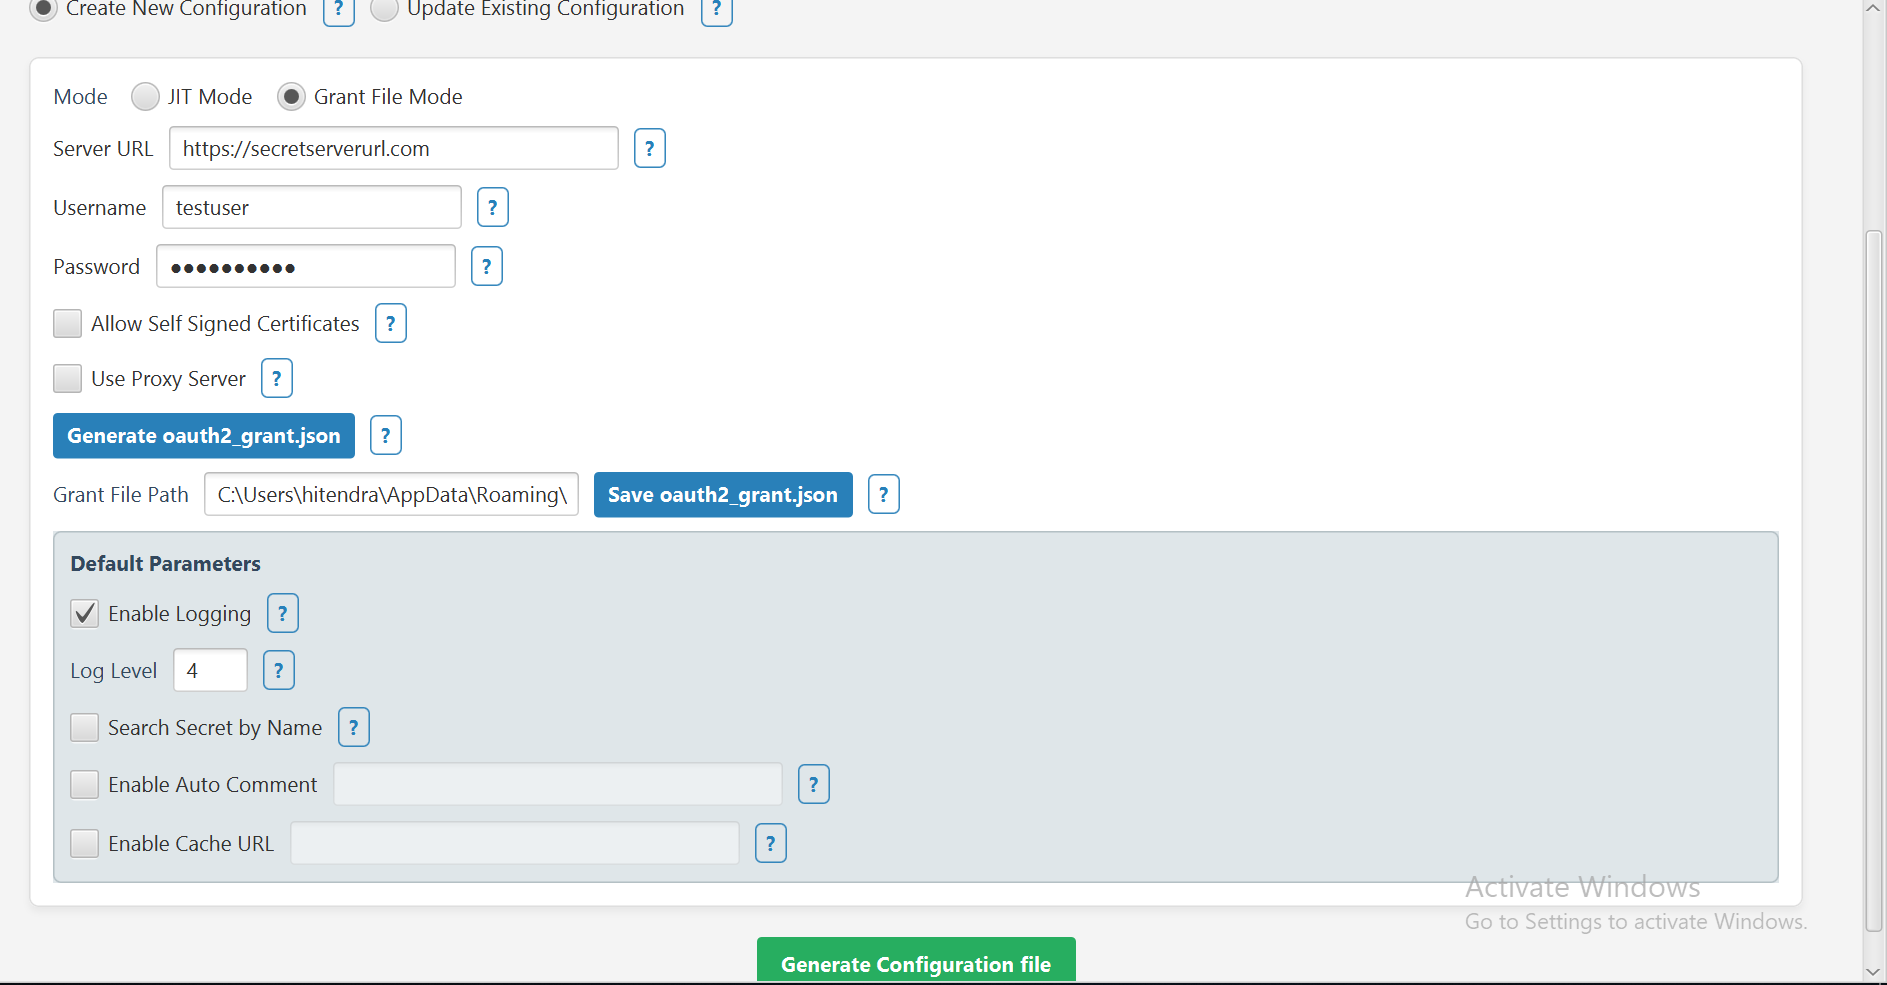Screen dimensions: 1887x985
Task: Click the vertical scrollbar down arrow
Action: pos(1873,971)
